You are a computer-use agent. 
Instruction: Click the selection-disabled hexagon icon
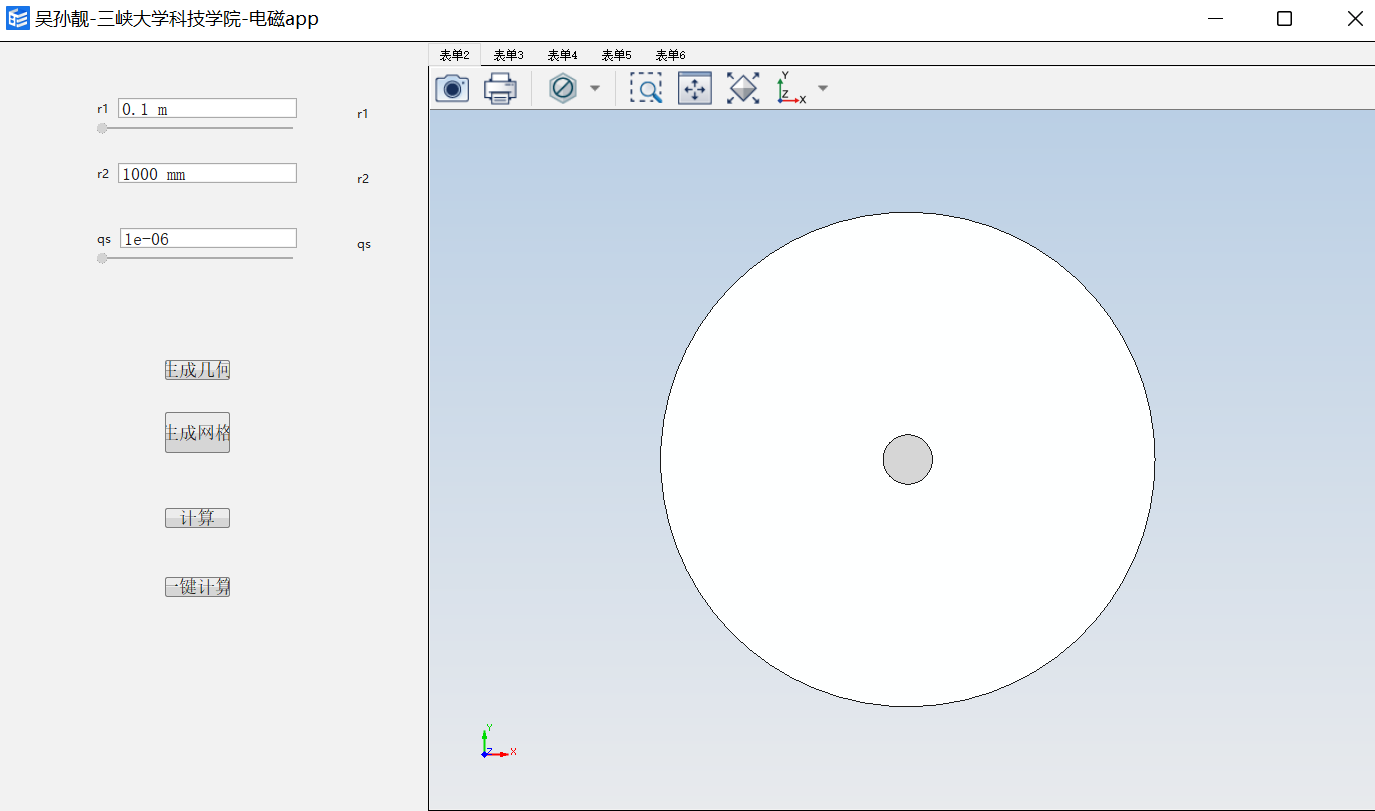pos(563,88)
